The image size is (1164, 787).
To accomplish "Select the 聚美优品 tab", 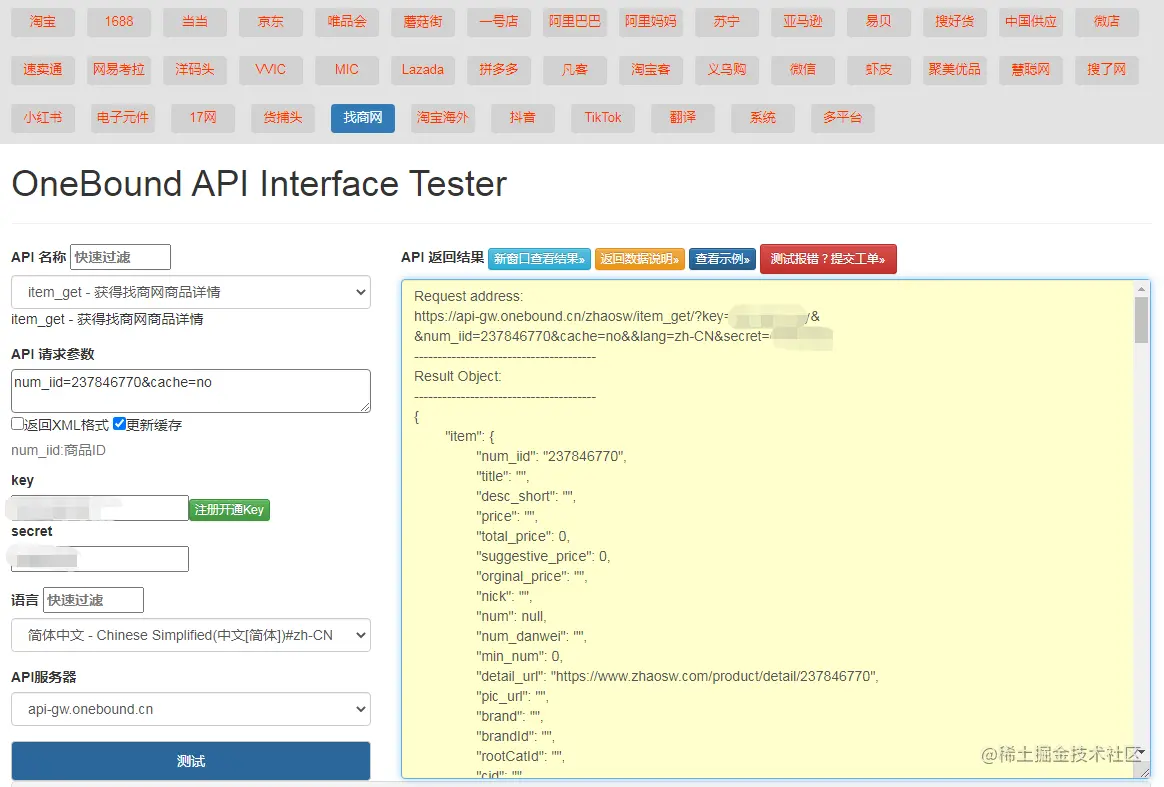I will pyautogui.click(x=955, y=70).
